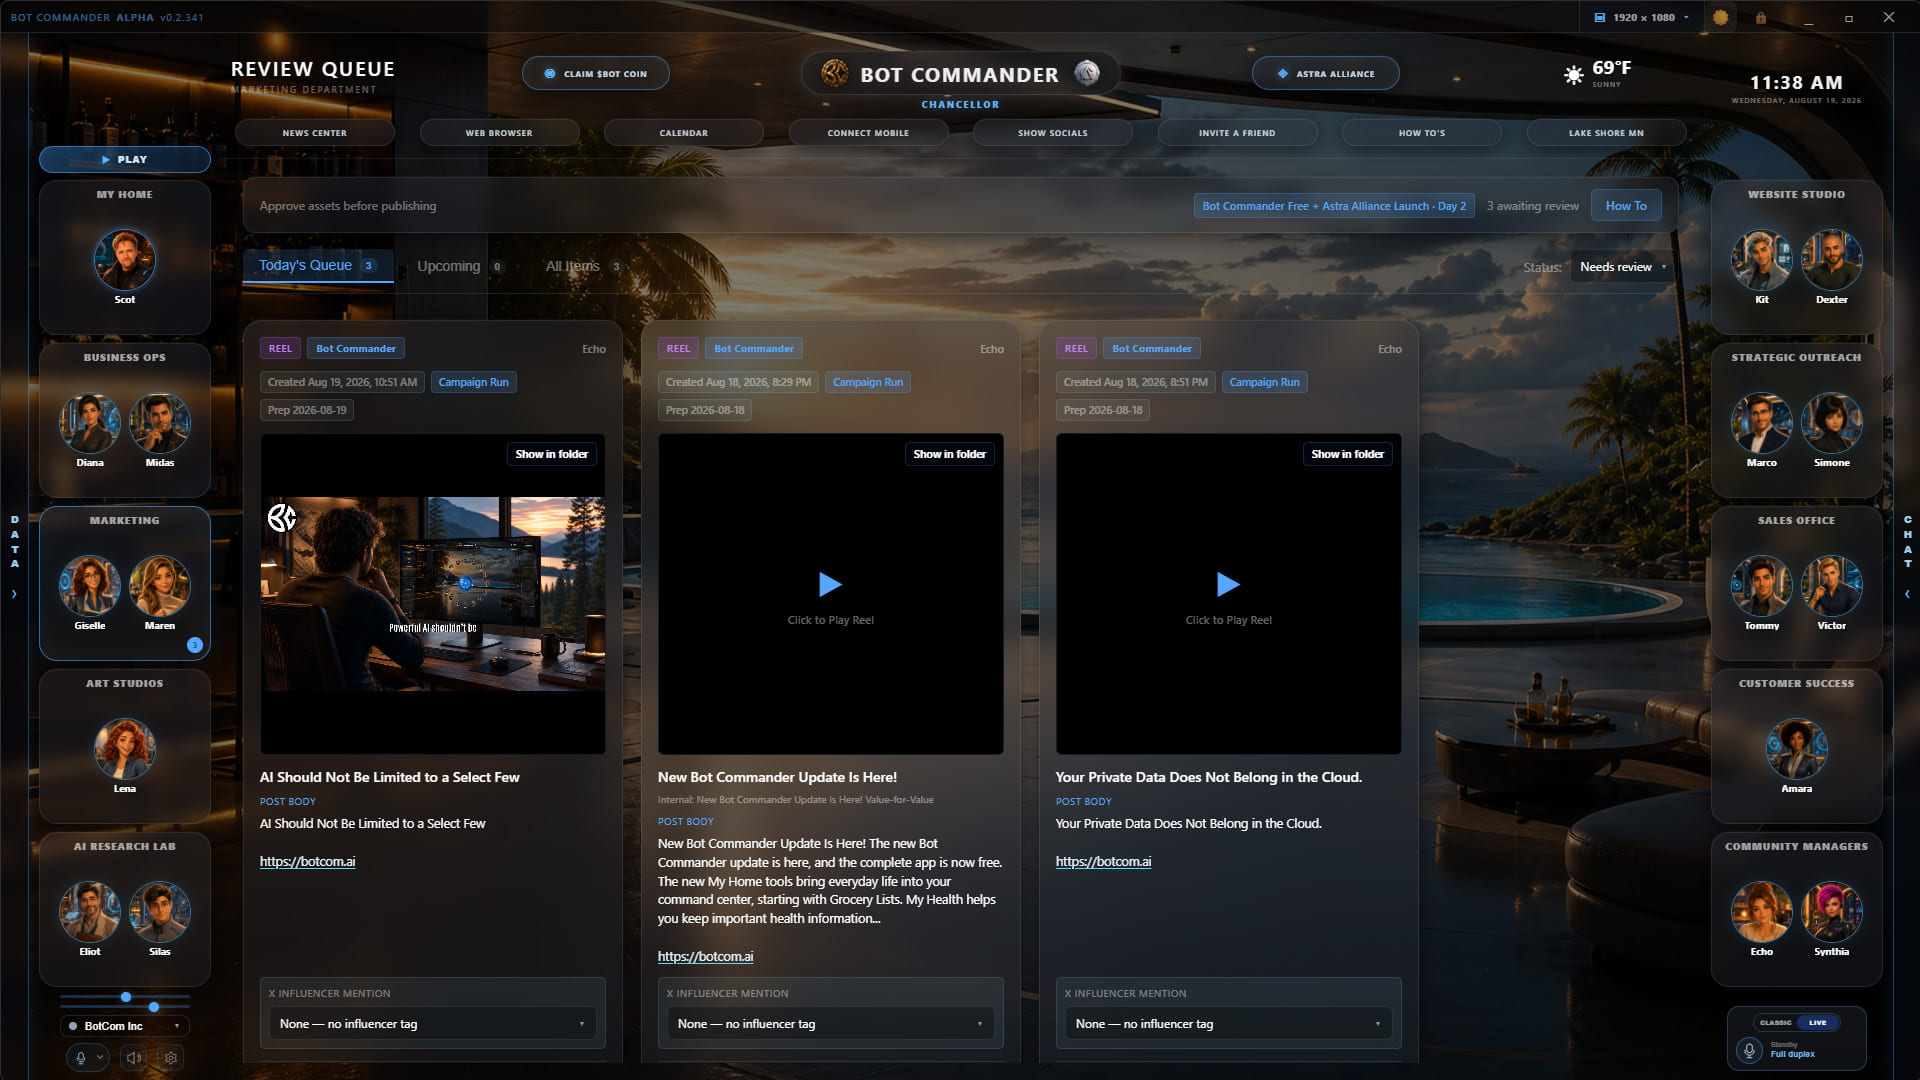This screenshot has width=1920, height=1080.
Task: Play the New Bot Commander Update reel
Action: coord(830,584)
